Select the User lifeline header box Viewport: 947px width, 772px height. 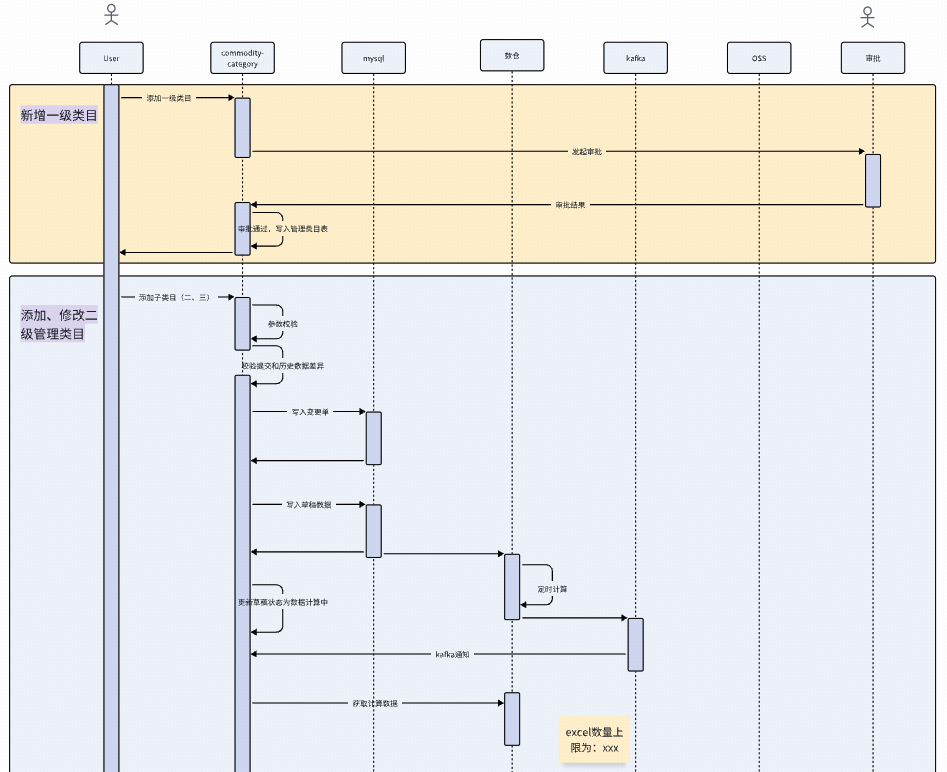(x=111, y=58)
